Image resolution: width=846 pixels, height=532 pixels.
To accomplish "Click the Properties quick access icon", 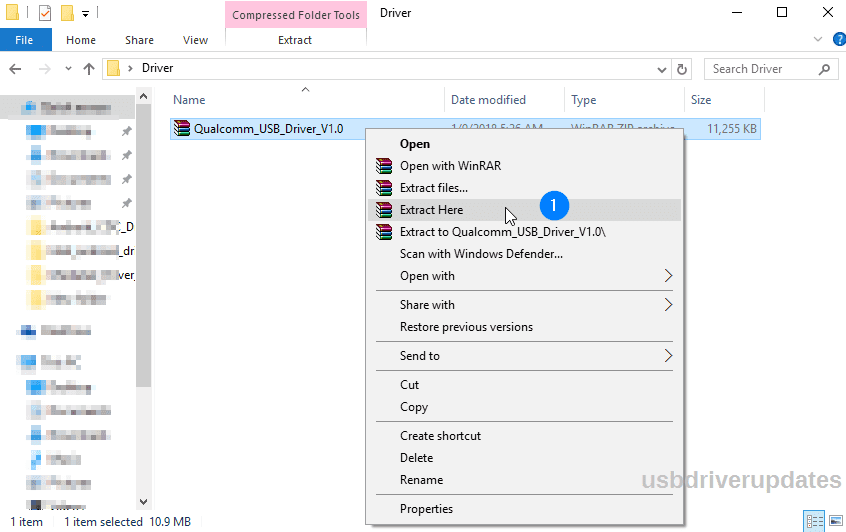I will point(45,12).
